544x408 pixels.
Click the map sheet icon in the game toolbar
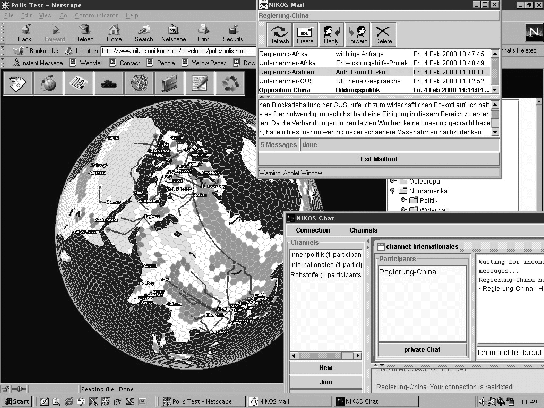(79, 83)
